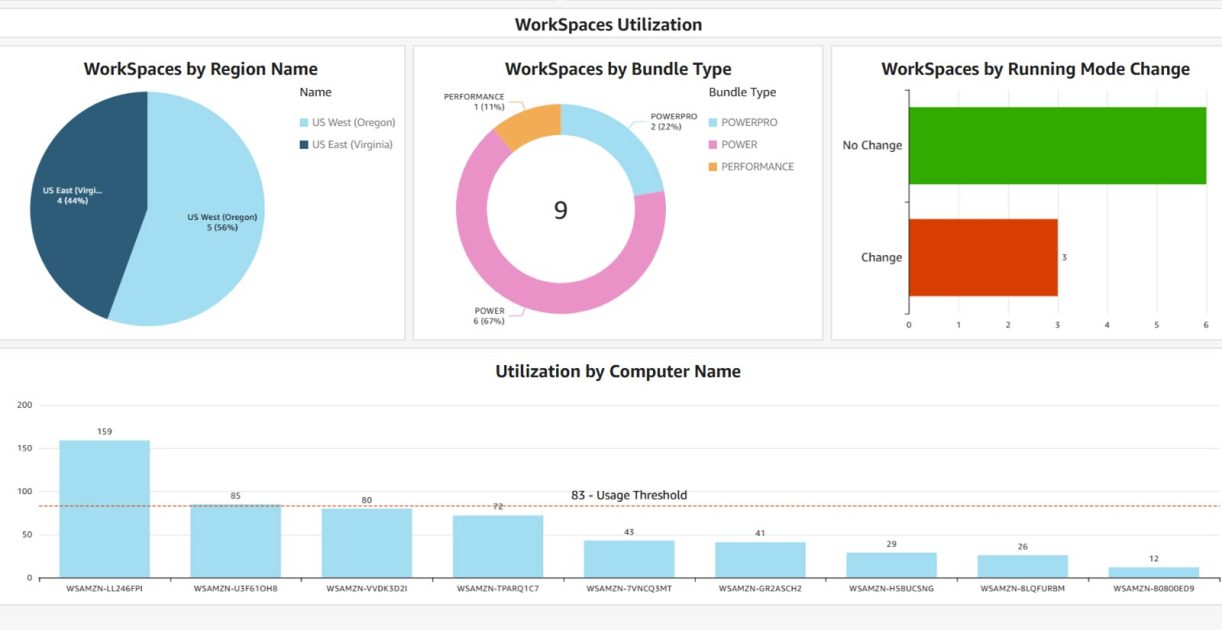Open the Name legend header
This screenshot has height=630, width=1222.
pos(315,91)
